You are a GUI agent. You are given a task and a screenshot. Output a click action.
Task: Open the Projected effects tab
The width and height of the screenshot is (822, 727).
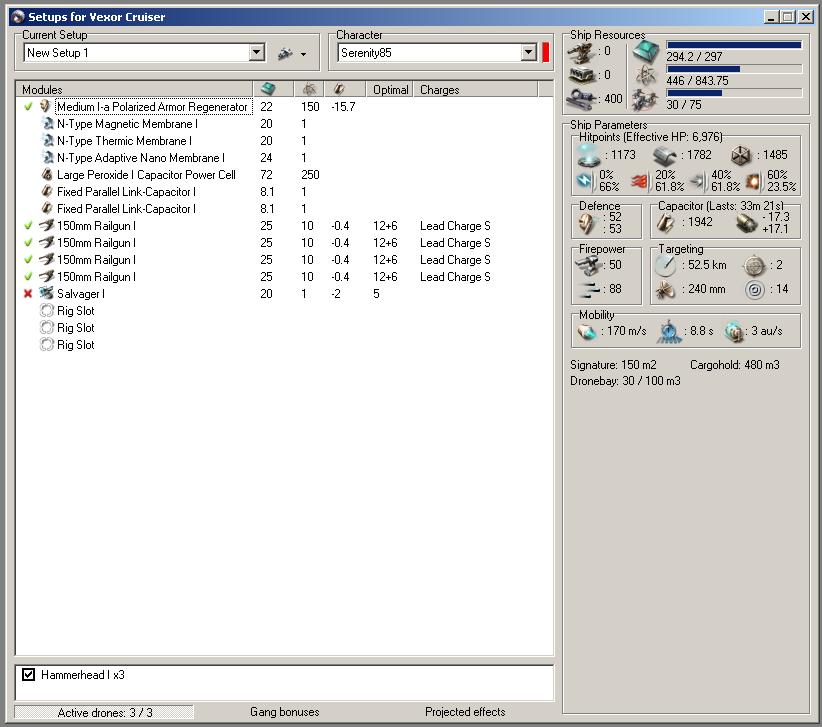tap(465, 712)
